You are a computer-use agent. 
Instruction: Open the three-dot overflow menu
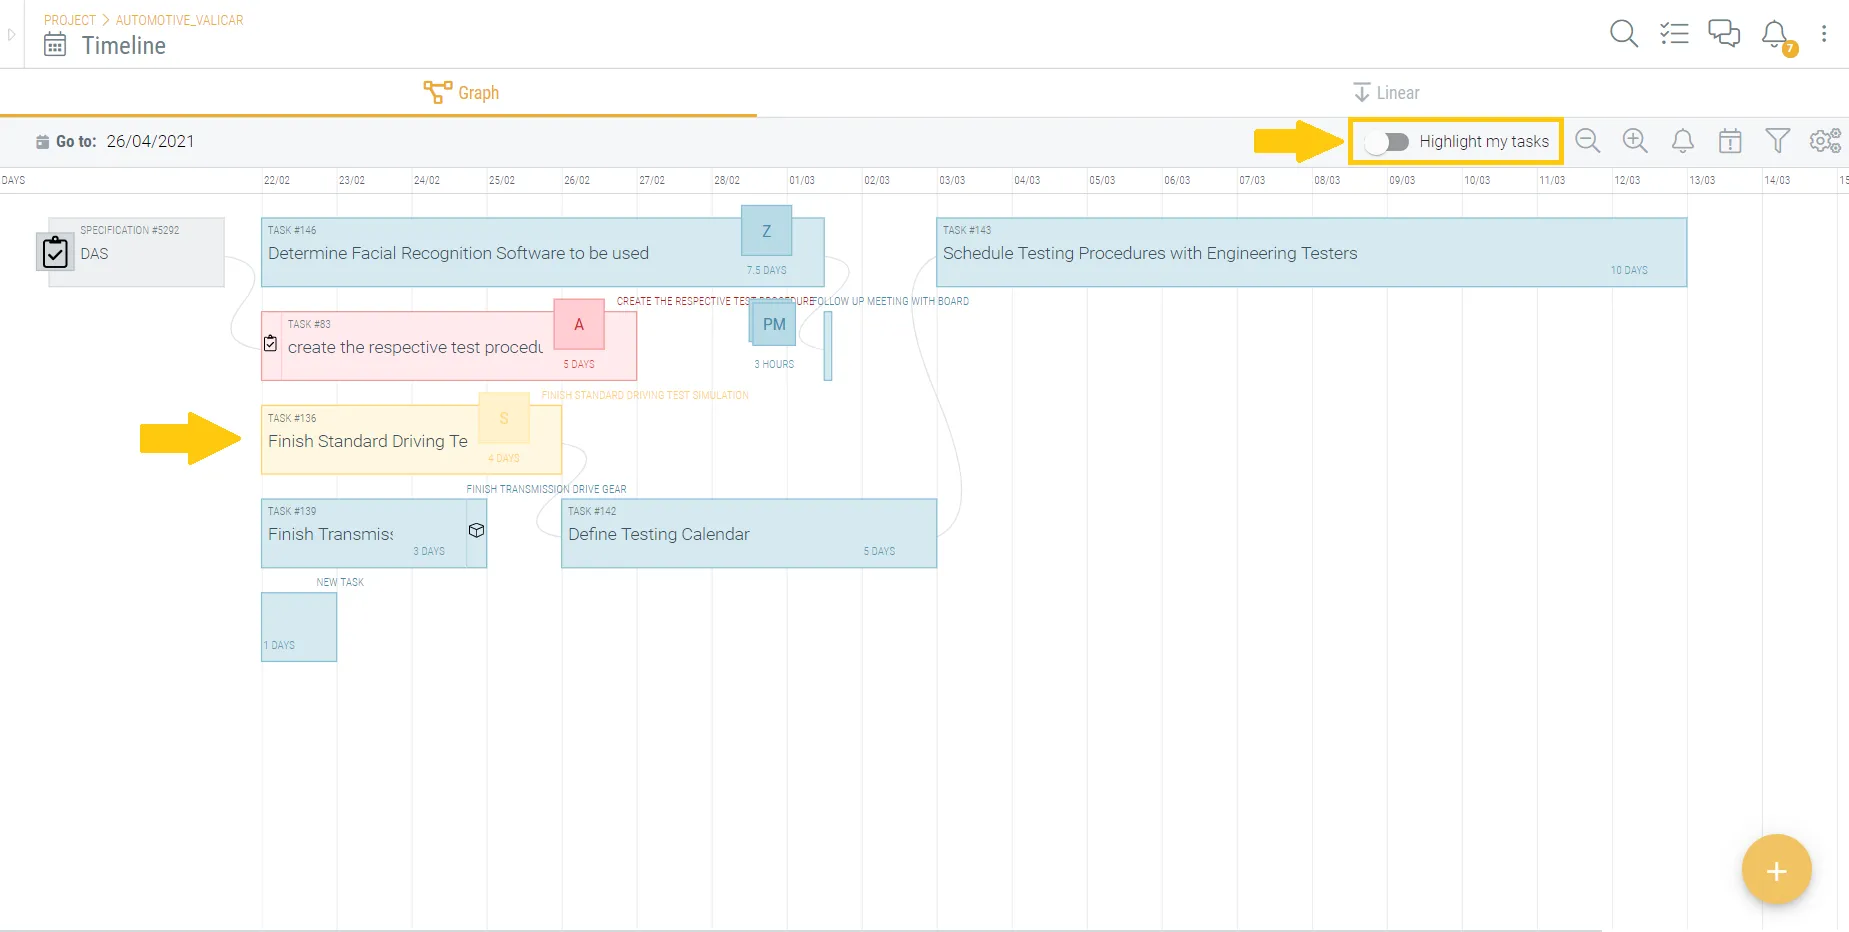point(1825,33)
